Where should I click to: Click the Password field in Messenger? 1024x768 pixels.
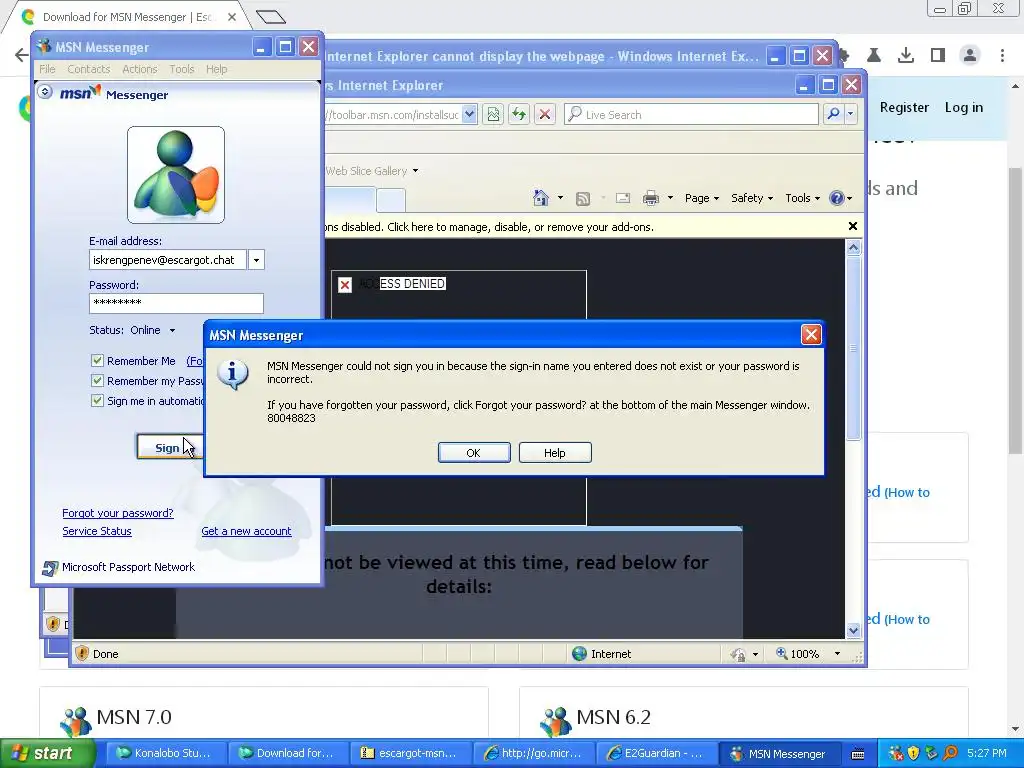(x=176, y=303)
